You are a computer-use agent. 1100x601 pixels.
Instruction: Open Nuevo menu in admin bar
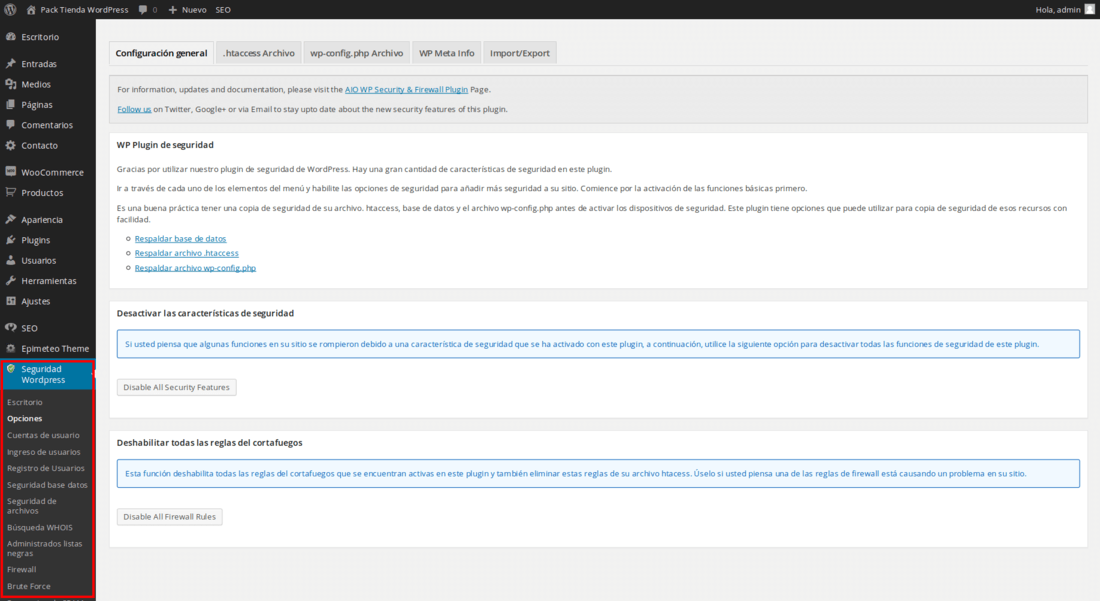point(194,10)
